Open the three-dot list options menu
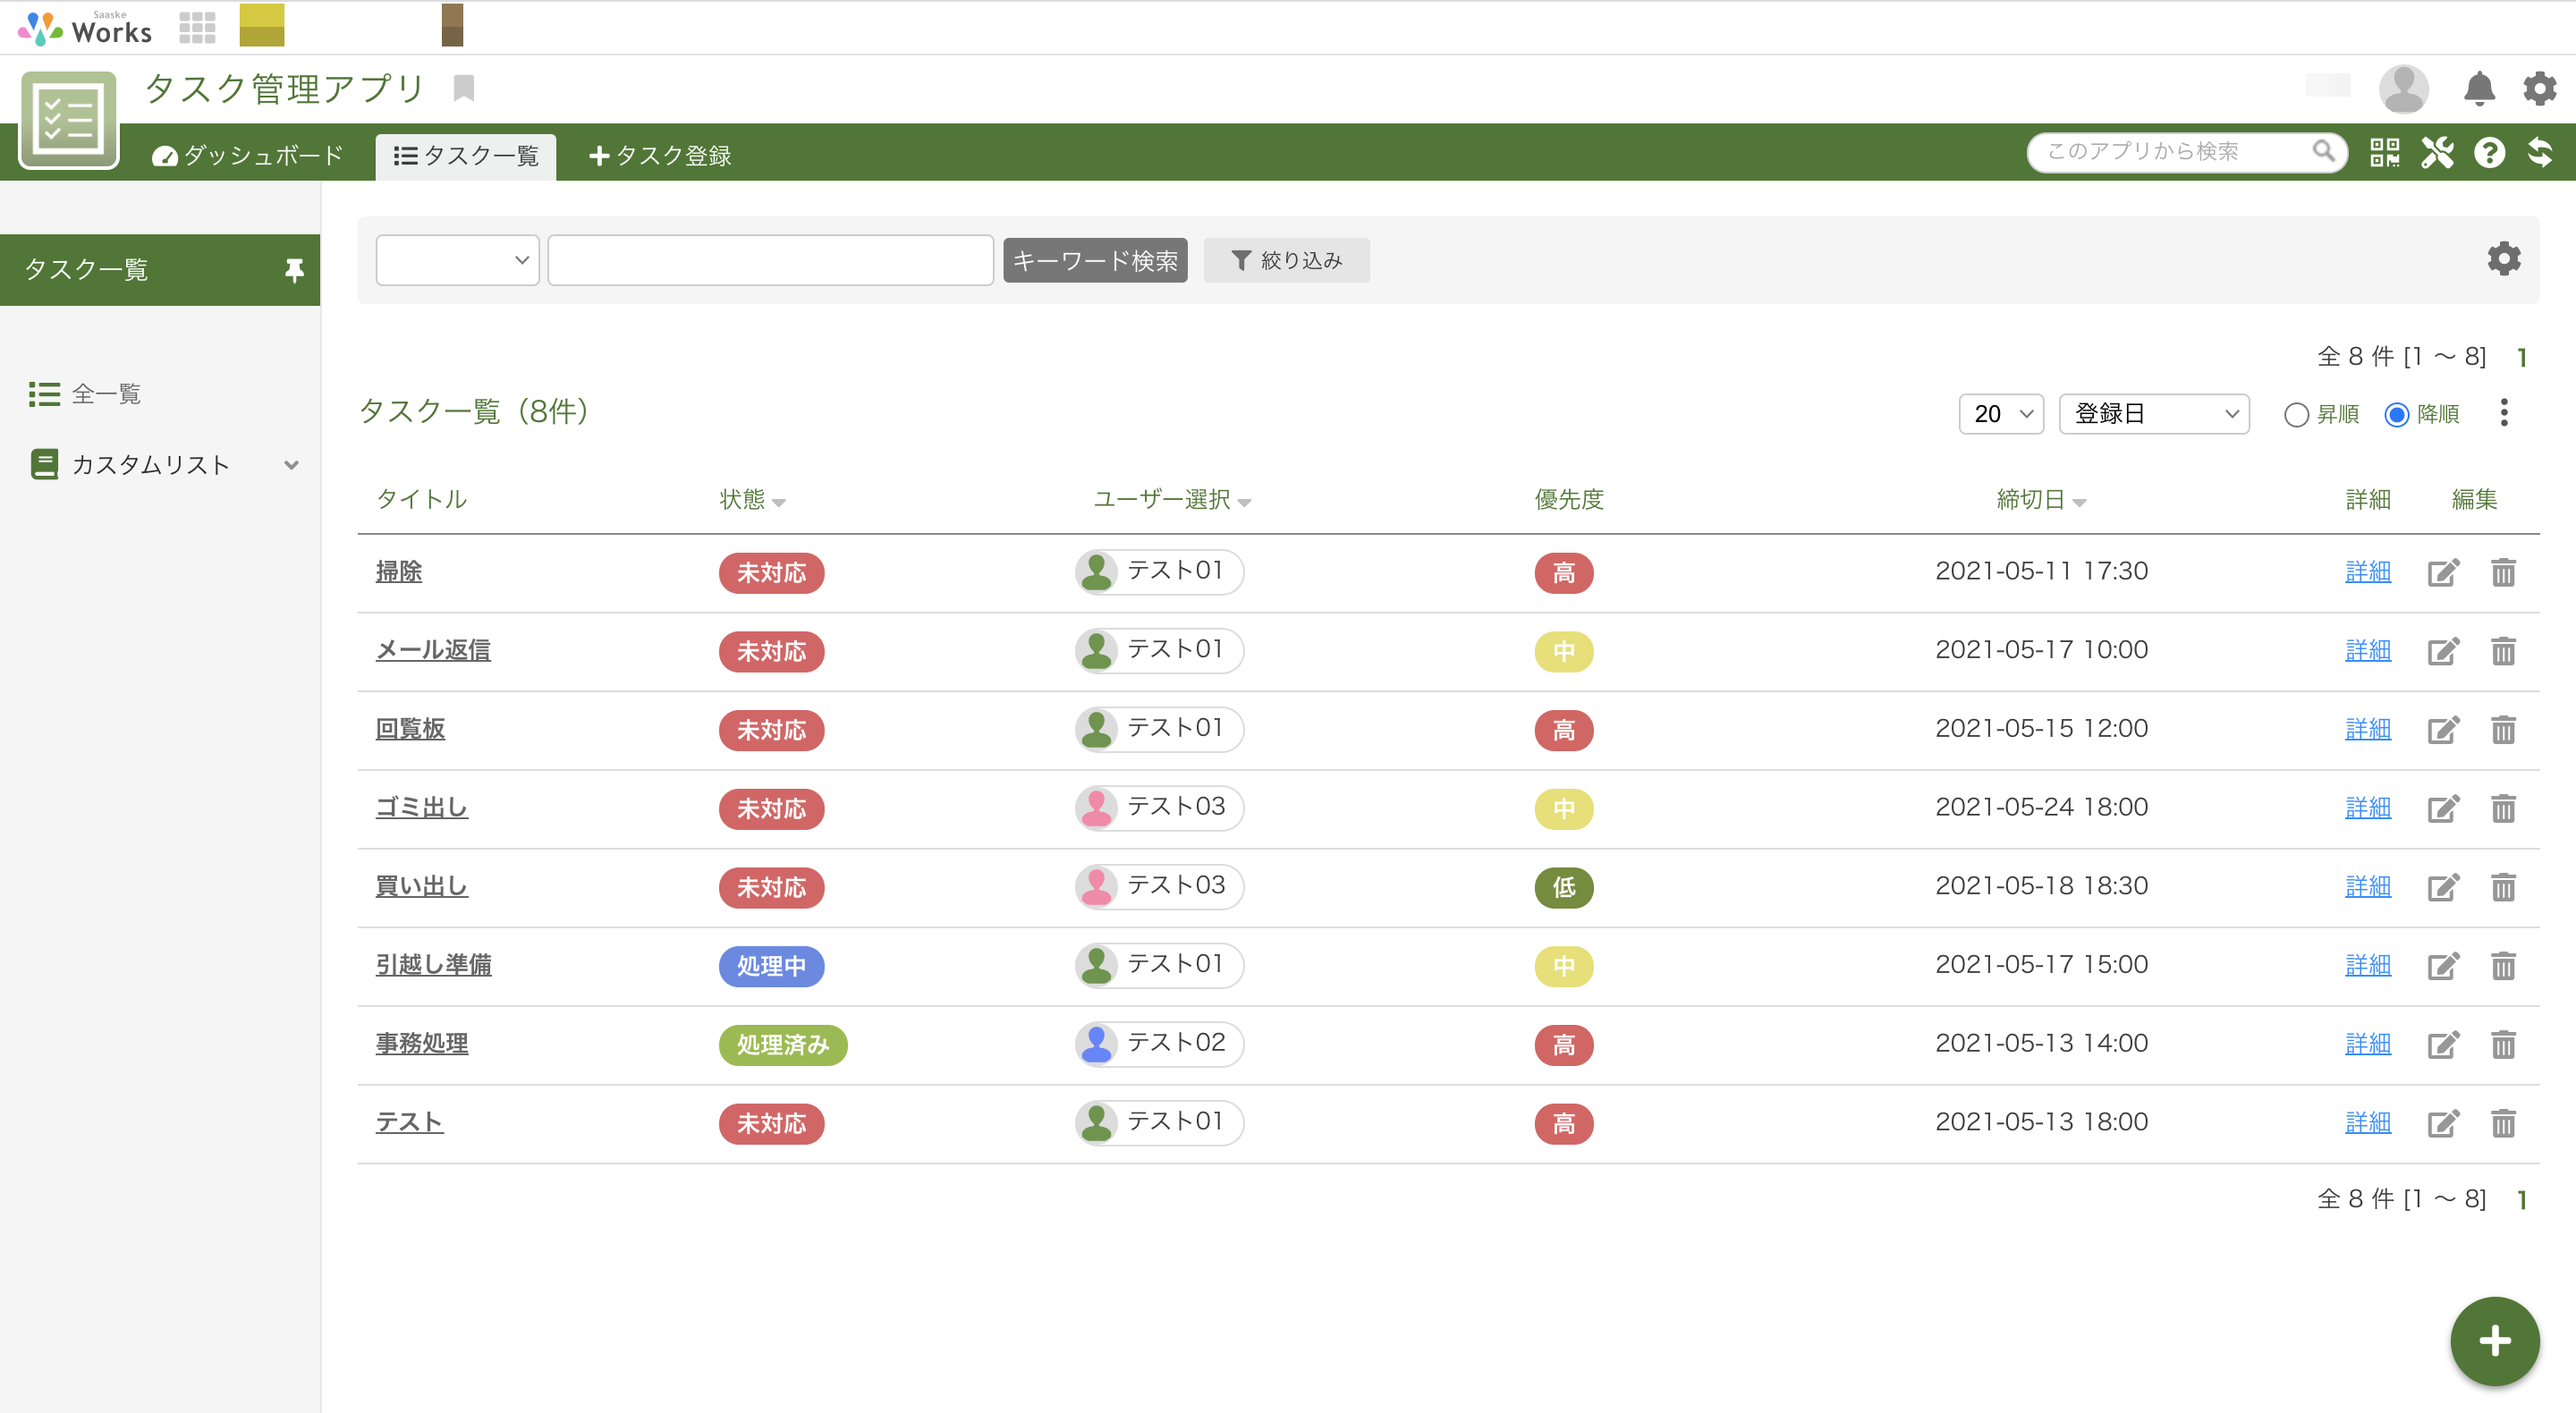Screen dimensions: 2576x1413 pyautogui.click(x=2504, y=413)
